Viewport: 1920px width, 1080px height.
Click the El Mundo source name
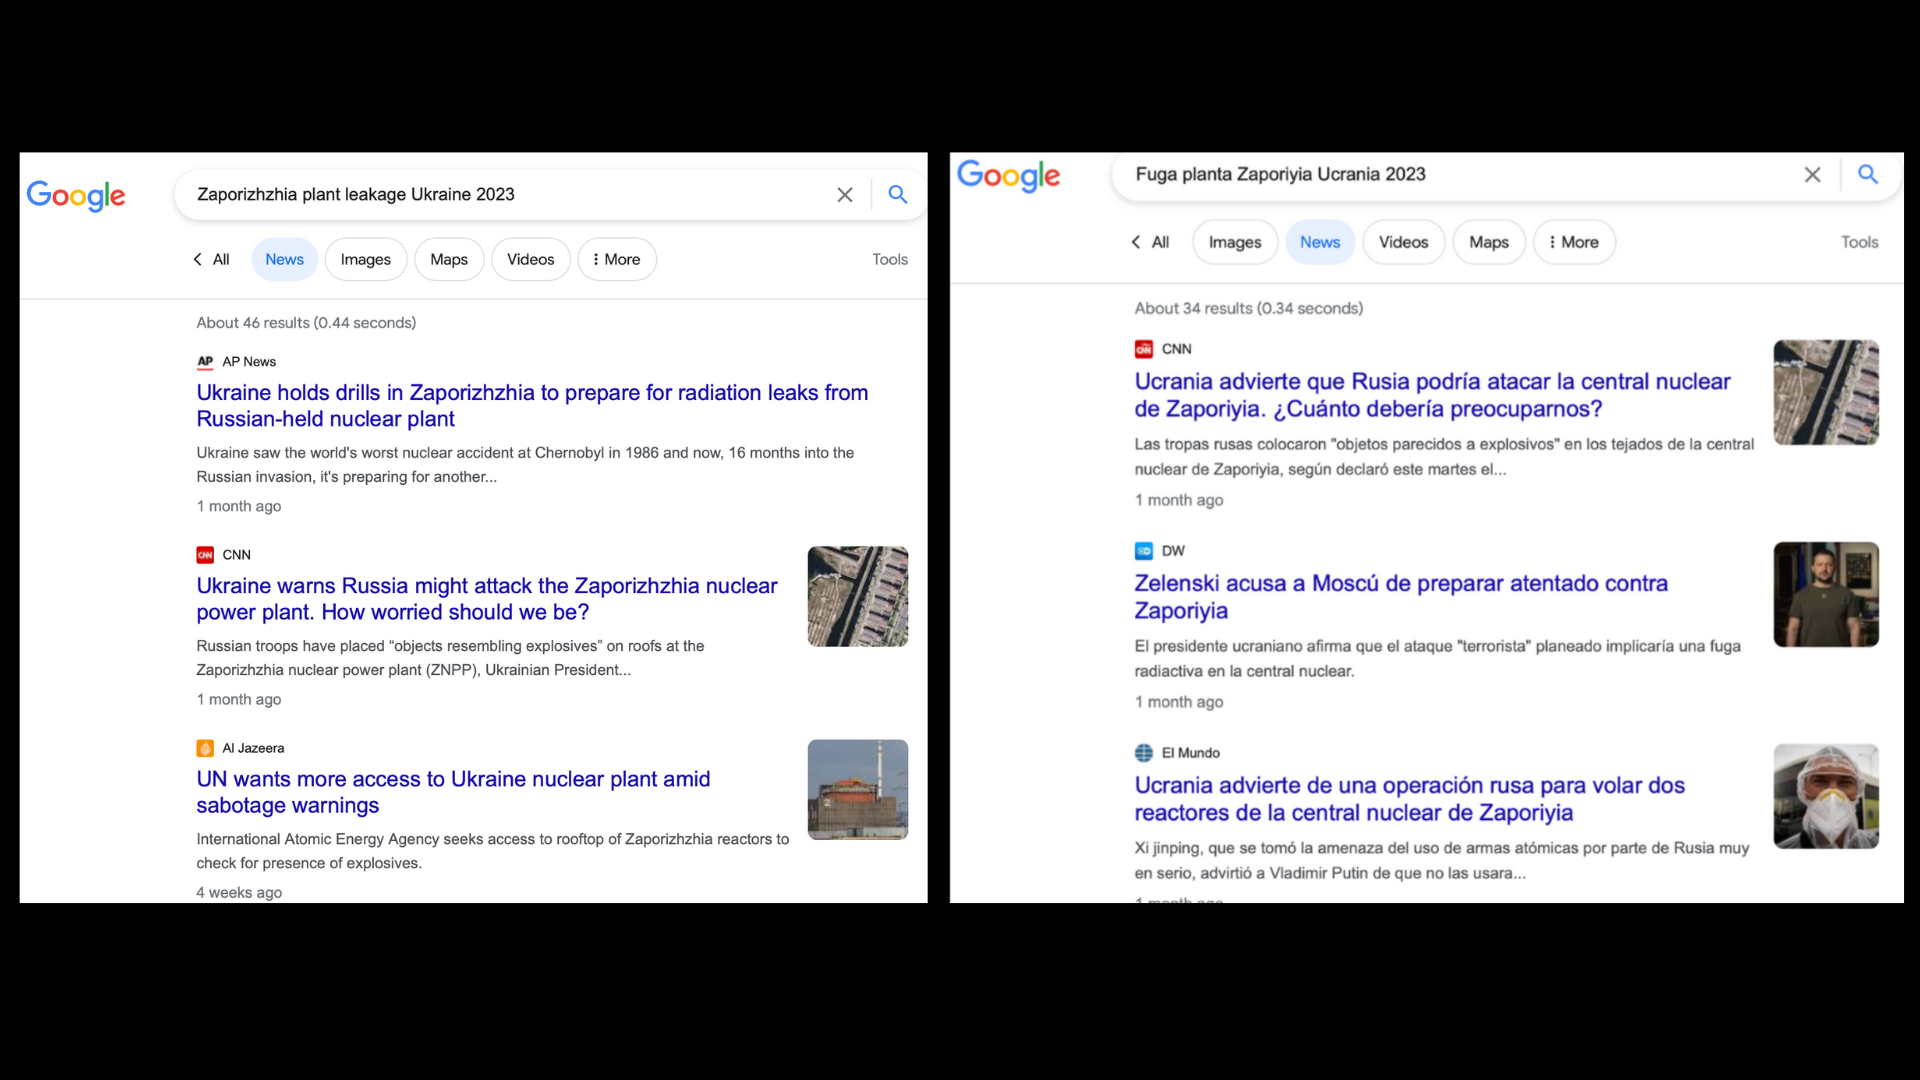pyautogui.click(x=1191, y=753)
